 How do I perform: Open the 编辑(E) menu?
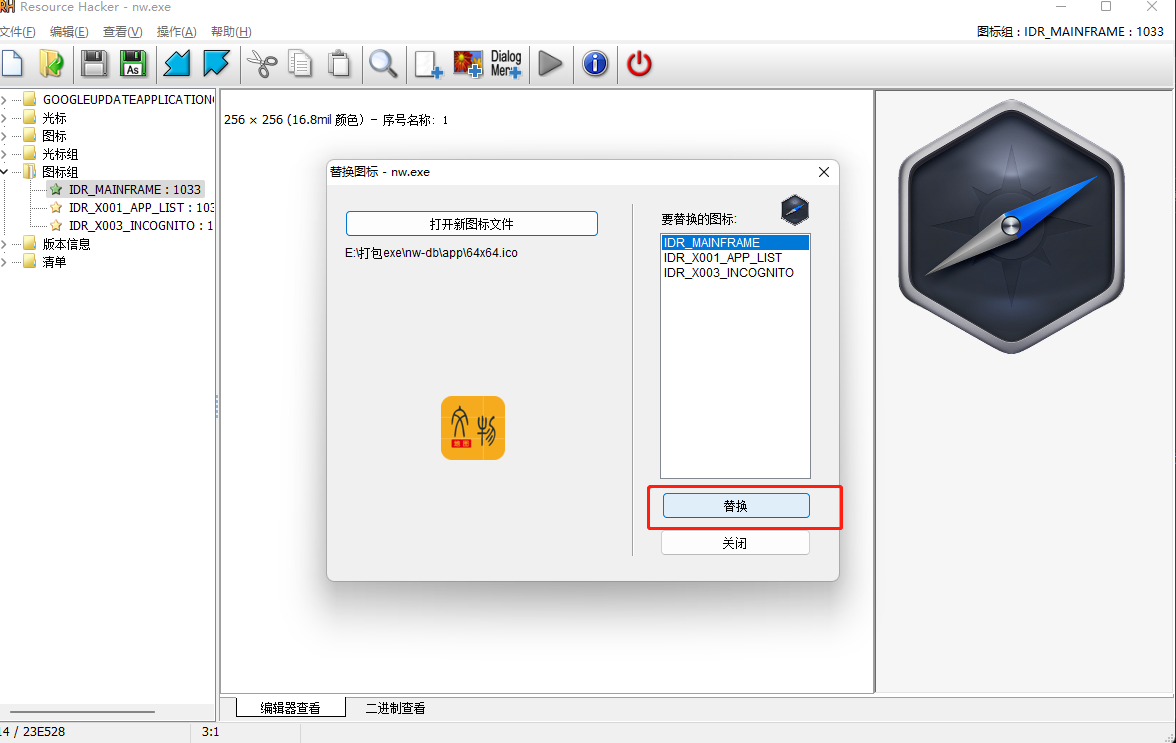[69, 31]
